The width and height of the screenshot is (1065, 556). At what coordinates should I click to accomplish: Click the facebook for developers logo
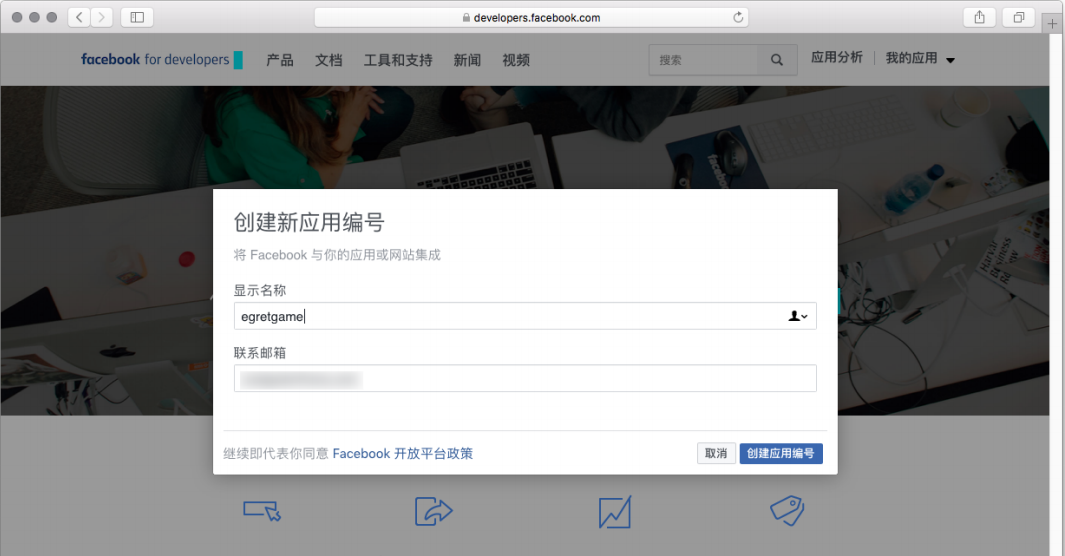tap(162, 60)
